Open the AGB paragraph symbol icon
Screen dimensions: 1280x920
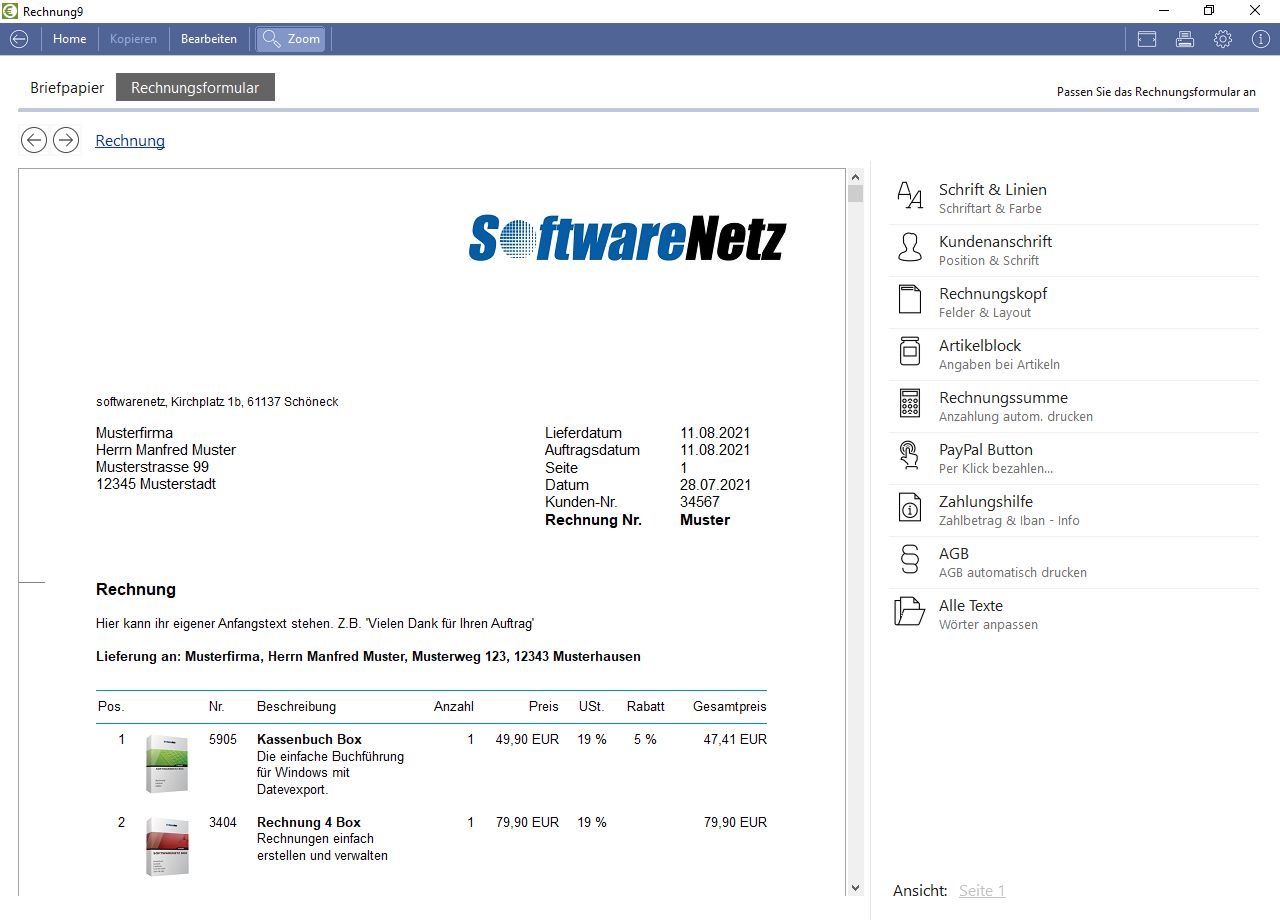[910, 561]
